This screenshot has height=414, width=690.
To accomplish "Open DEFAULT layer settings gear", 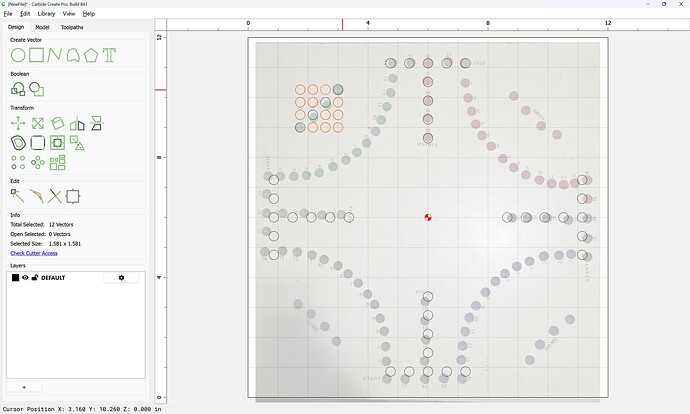I will coord(121,278).
